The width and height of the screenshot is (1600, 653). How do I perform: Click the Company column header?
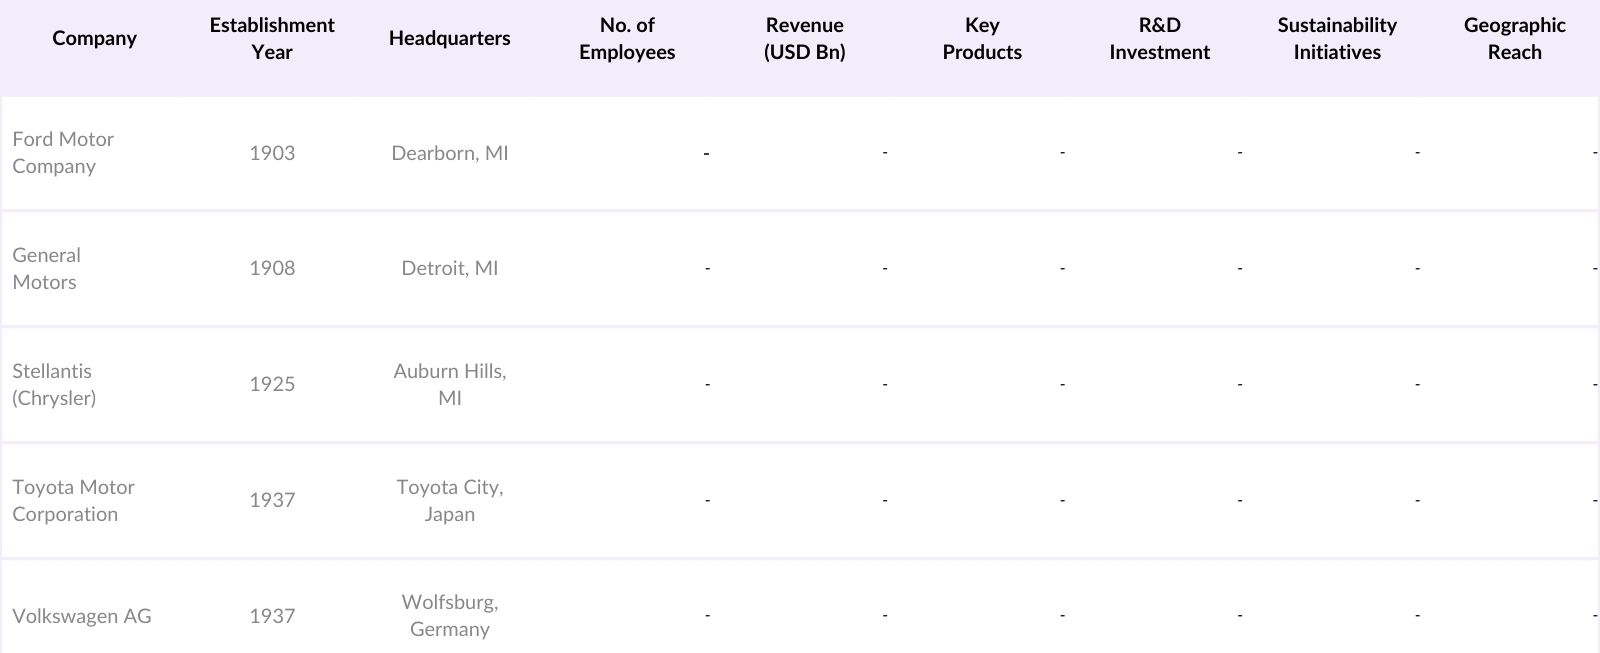[94, 38]
